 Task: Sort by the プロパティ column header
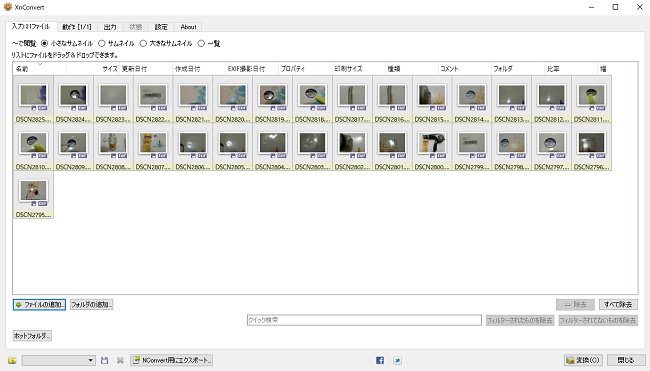tap(305, 69)
